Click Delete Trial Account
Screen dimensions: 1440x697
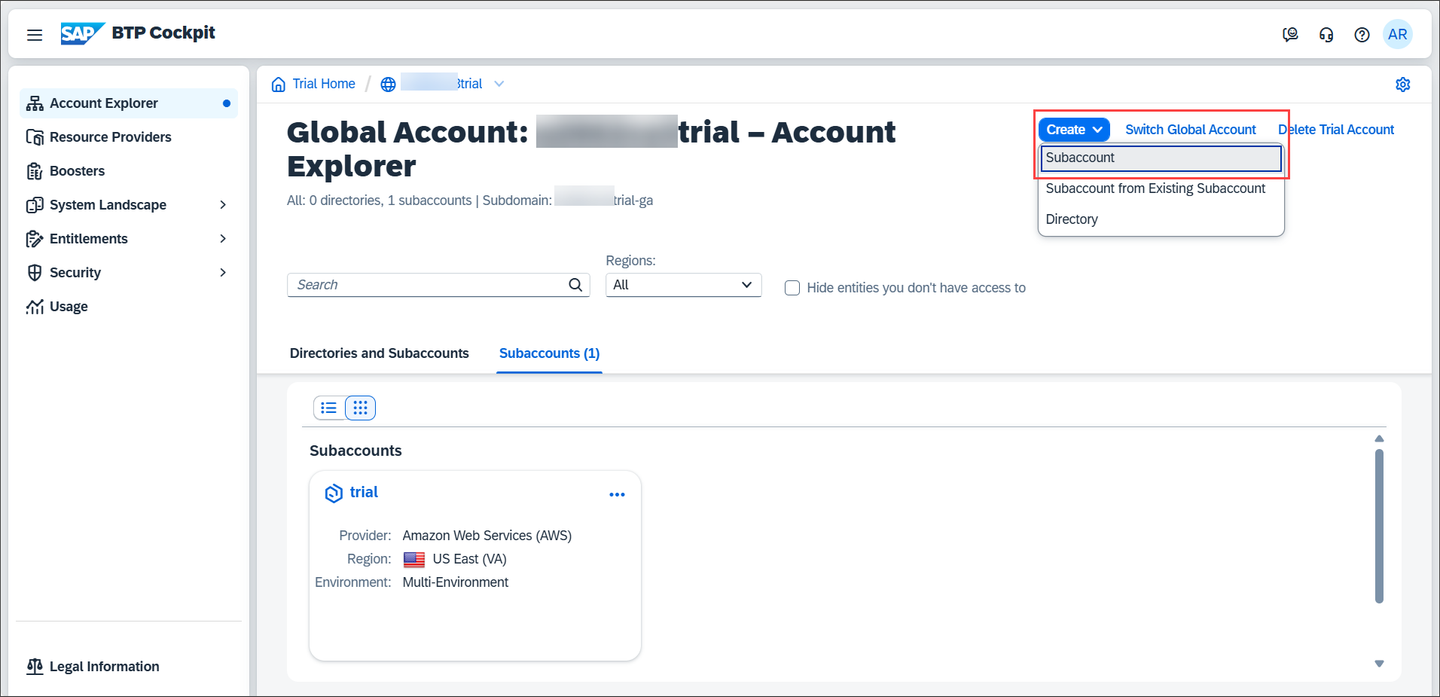click(x=1336, y=130)
